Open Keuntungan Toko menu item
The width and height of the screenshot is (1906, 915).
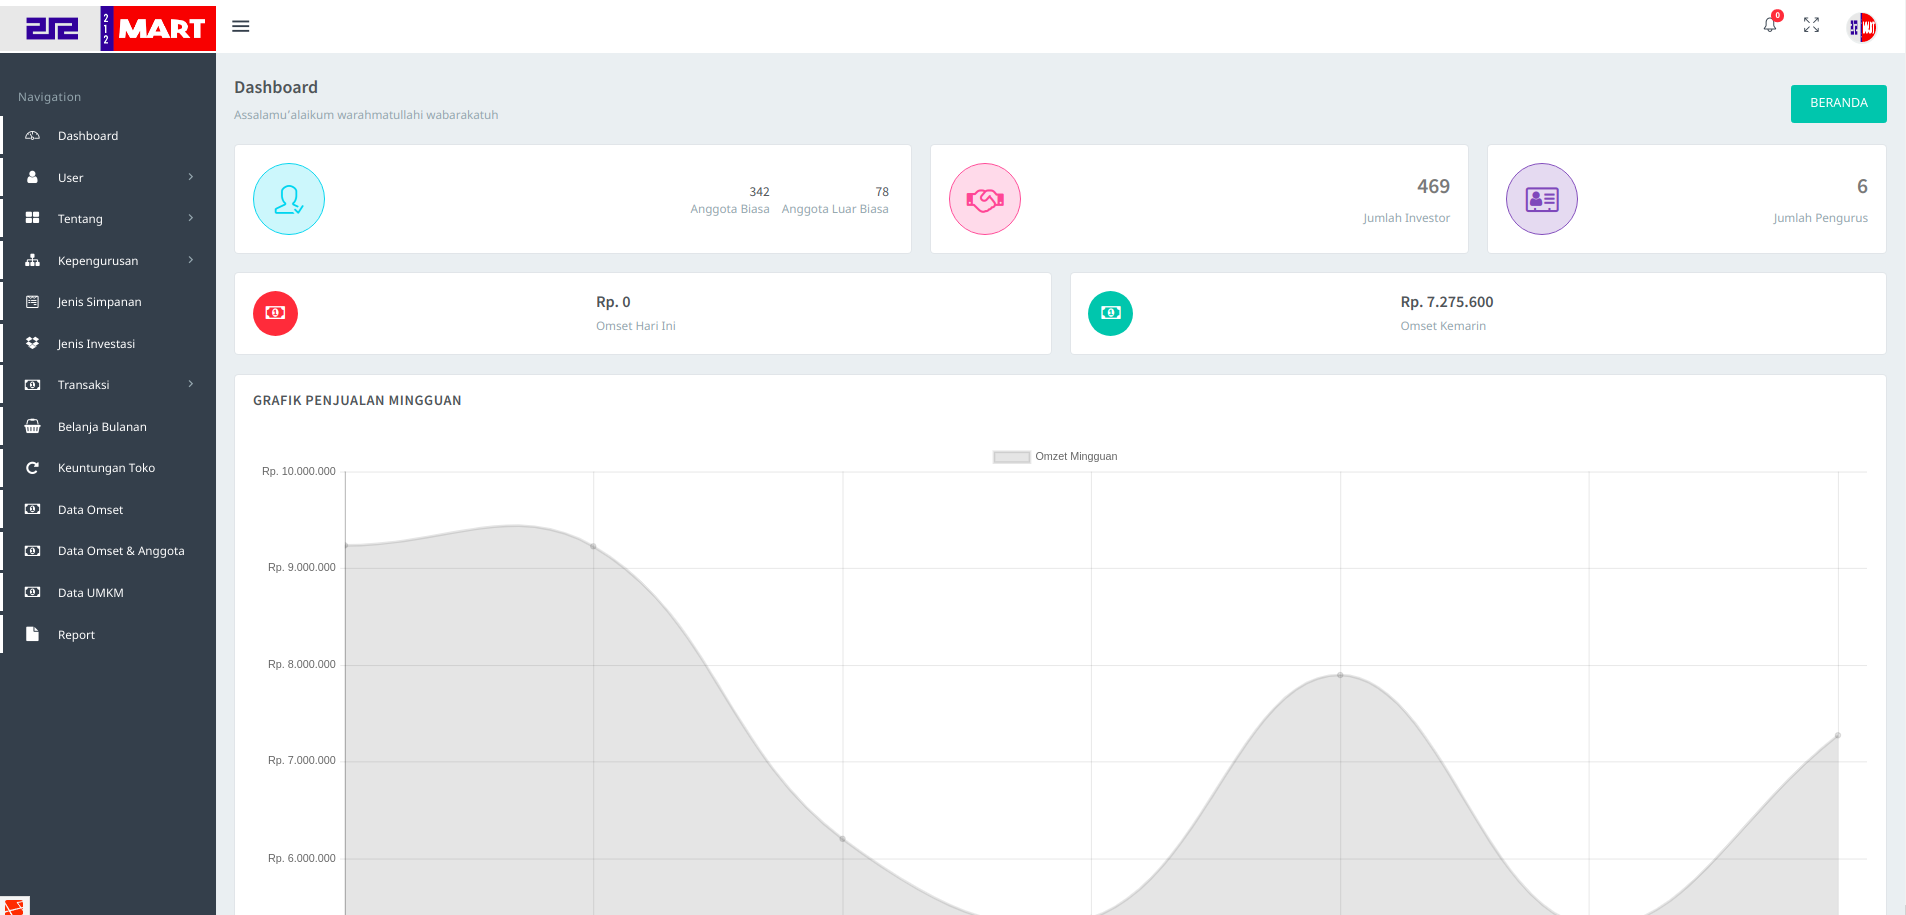pos(106,468)
